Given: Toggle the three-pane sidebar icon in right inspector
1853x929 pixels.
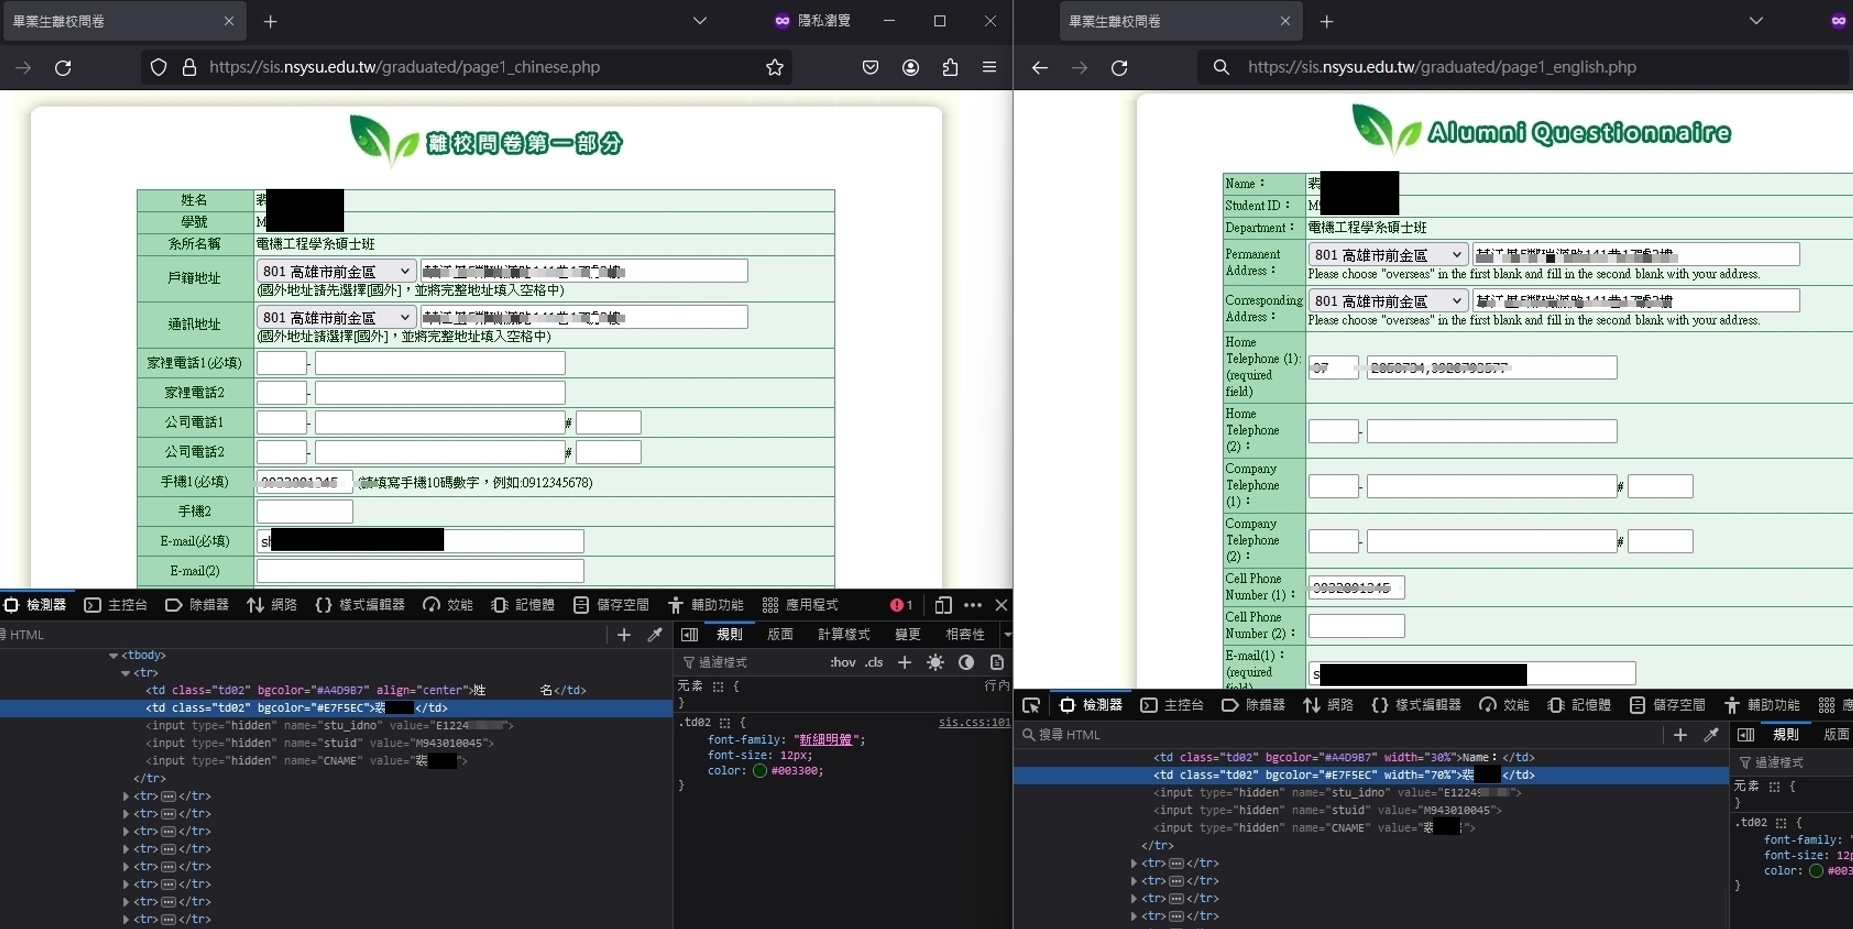Looking at the screenshot, I should [x=1745, y=734].
